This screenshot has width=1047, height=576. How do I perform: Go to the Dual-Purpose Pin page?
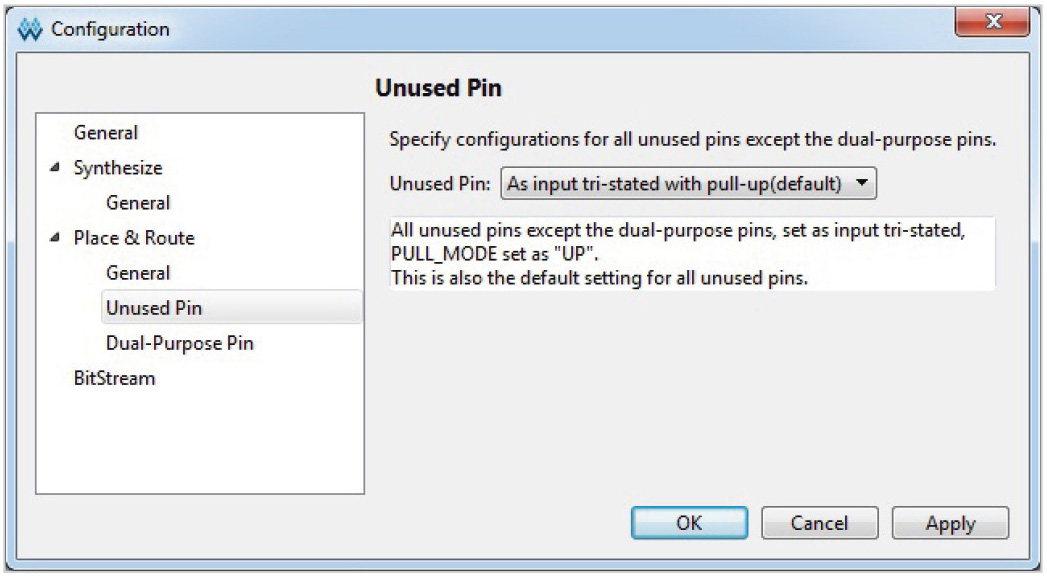tap(180, 343)
